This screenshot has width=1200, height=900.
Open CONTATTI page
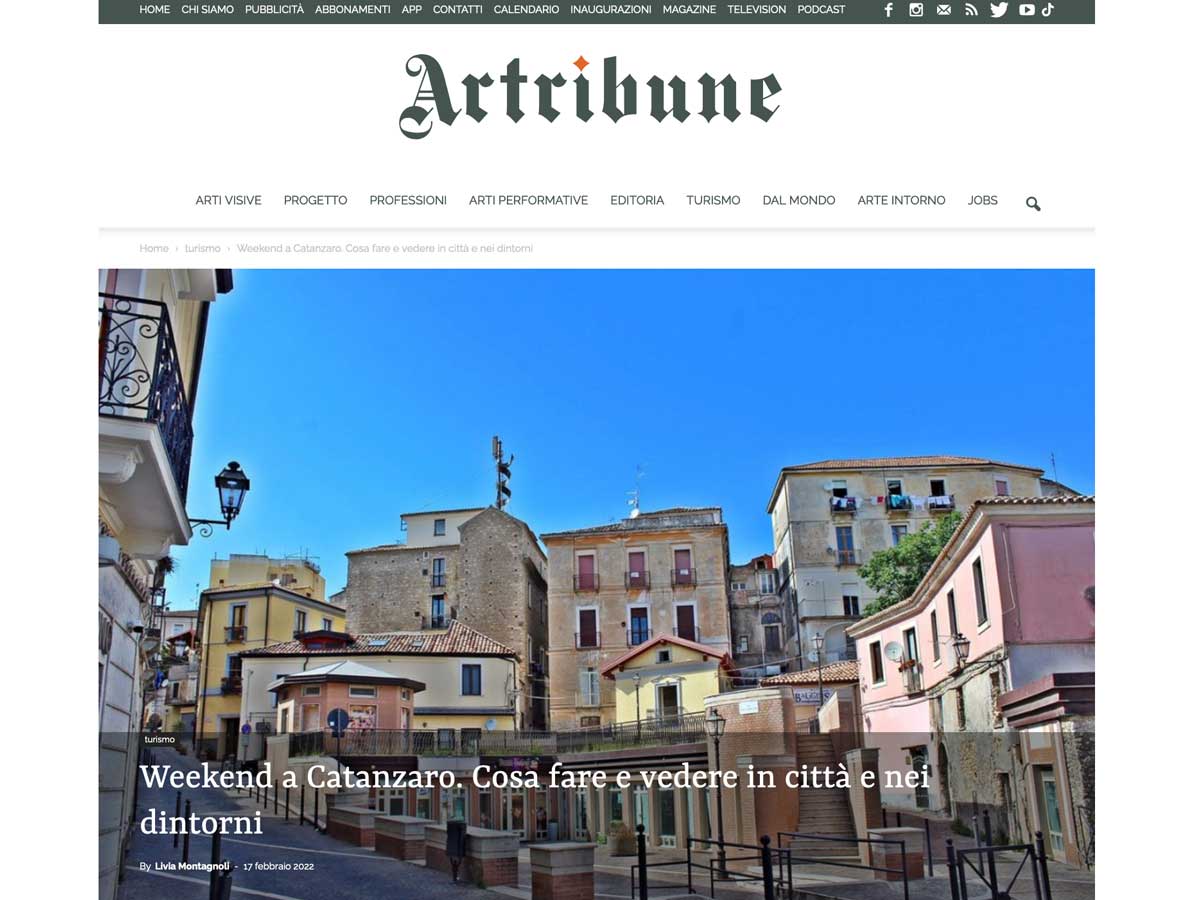click(x=458, y=10)
